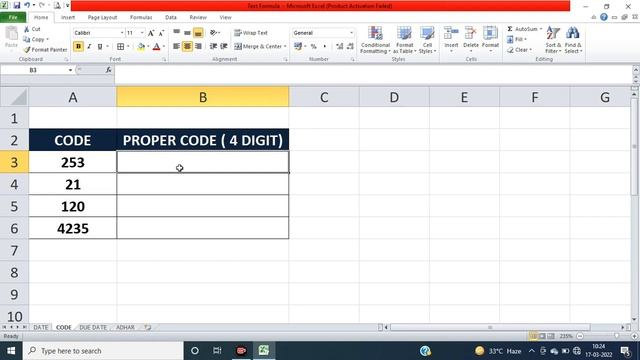This screenshot has width=640, height=360.
Task: Apply comma style formatting
Action: point(324,47)
